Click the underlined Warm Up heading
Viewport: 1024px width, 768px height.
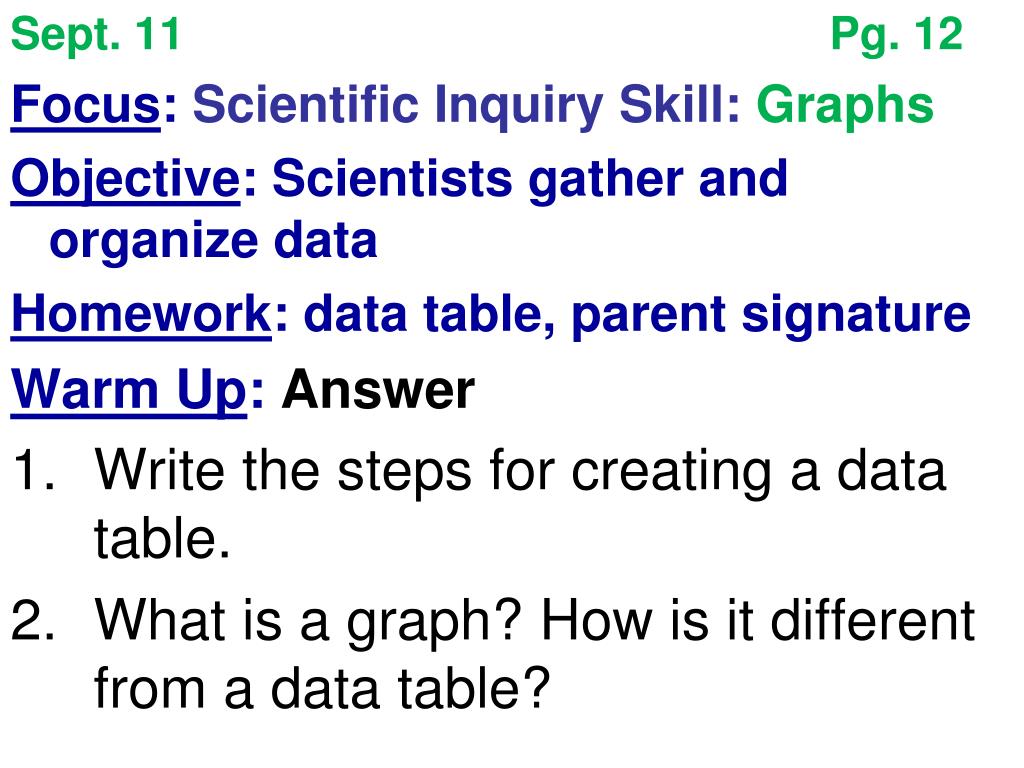(x=129, y=391)
